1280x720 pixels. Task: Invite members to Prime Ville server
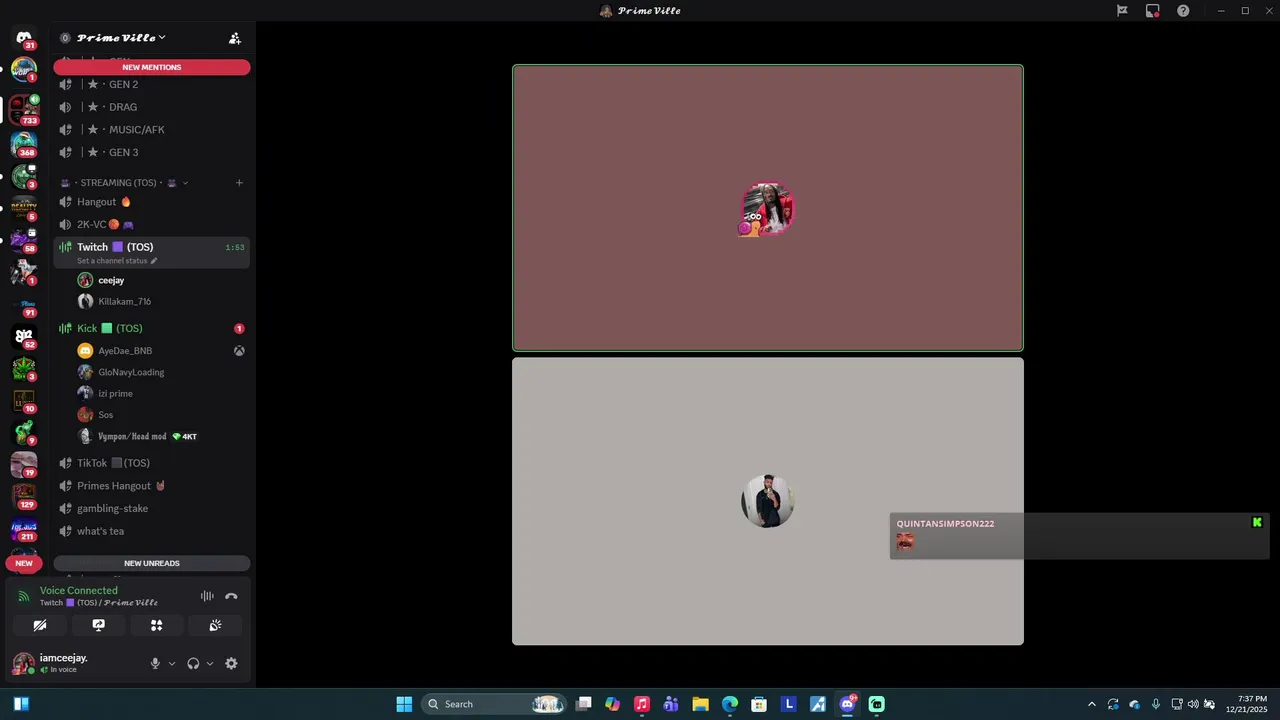pyautogui.click(x=235, y=38)
